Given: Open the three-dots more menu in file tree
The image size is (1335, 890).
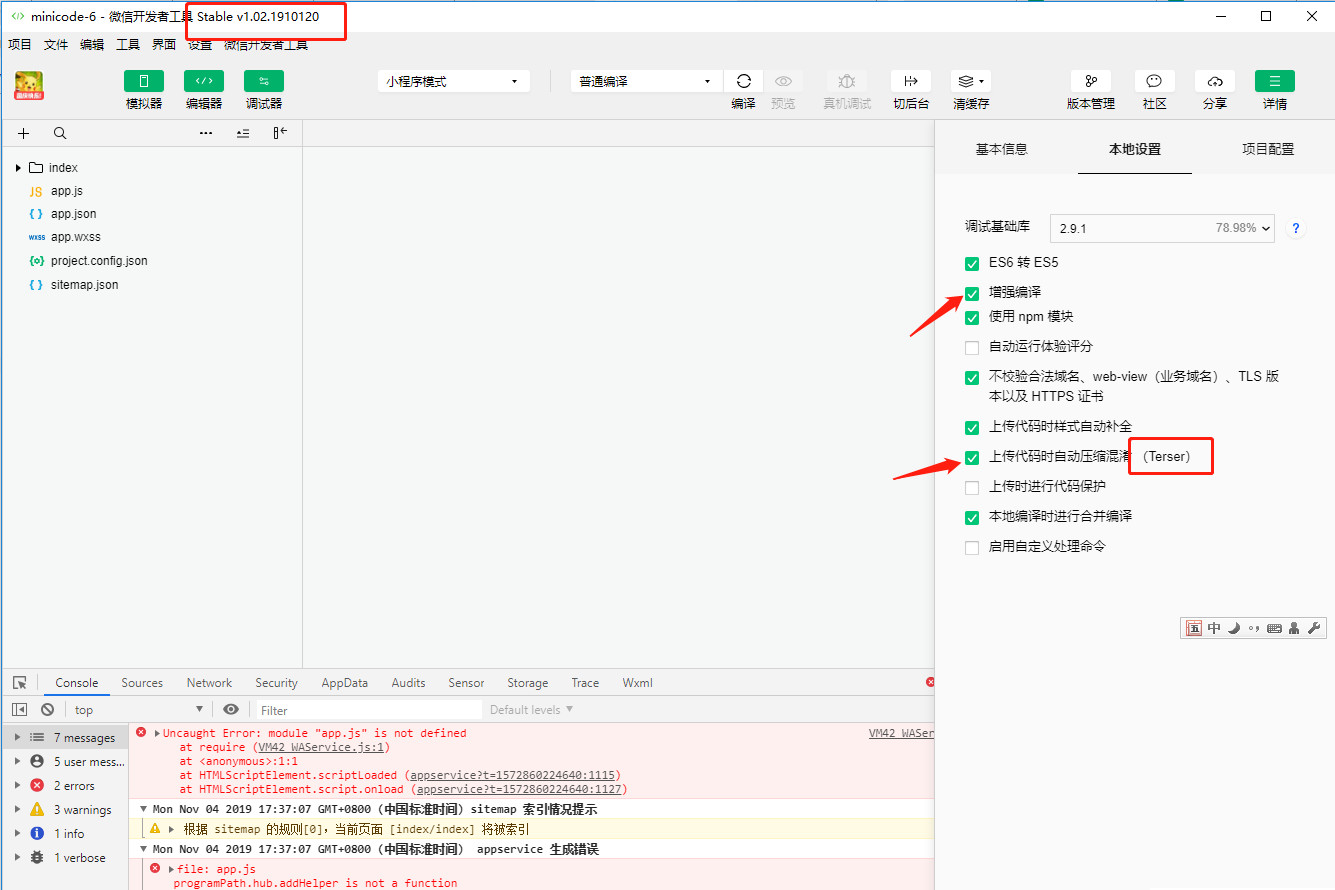Looking at the screenshot, I should (206, 133).
